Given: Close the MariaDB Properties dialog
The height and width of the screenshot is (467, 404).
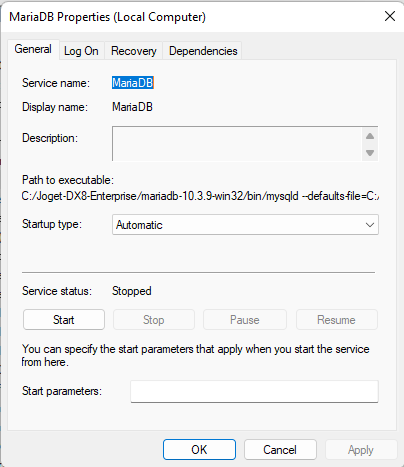Looking at the screenshot, I should pos(390,16).
